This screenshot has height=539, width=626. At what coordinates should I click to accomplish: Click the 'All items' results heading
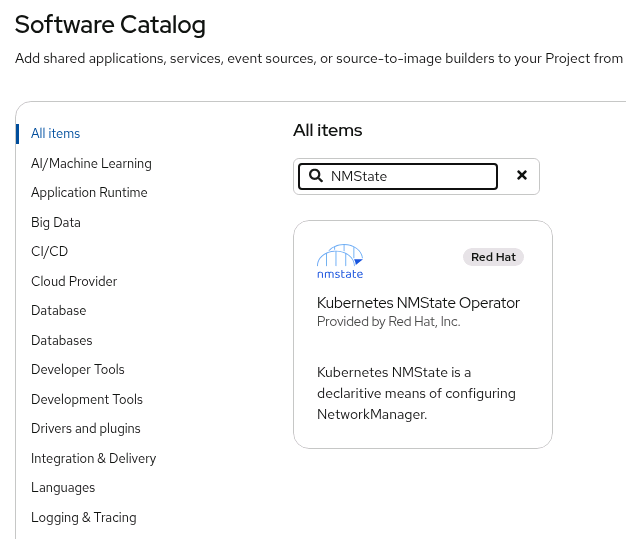(327, 130)
